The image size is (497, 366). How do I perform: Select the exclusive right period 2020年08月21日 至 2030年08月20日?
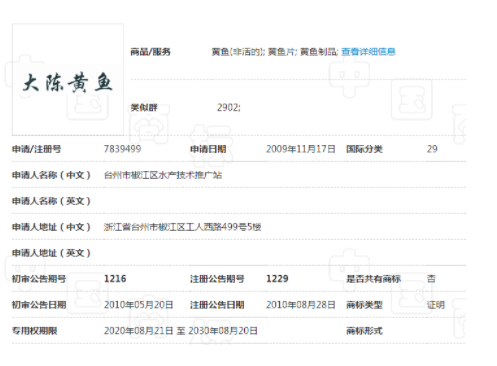point(181,331)
